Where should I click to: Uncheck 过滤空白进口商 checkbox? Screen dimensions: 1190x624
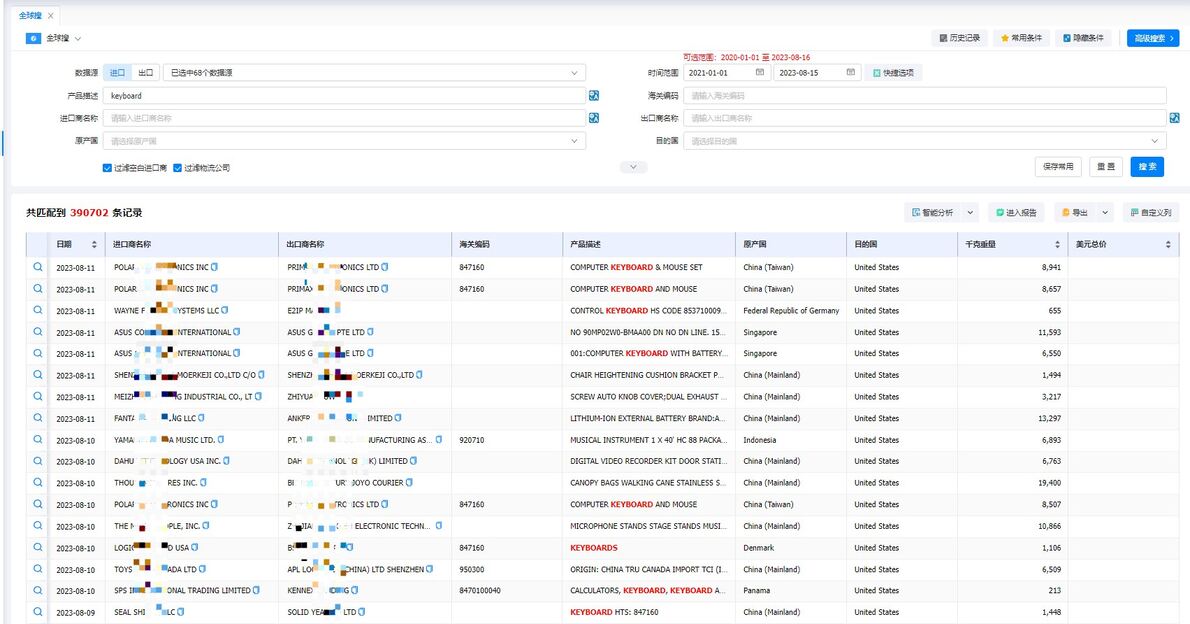point(107,168)
